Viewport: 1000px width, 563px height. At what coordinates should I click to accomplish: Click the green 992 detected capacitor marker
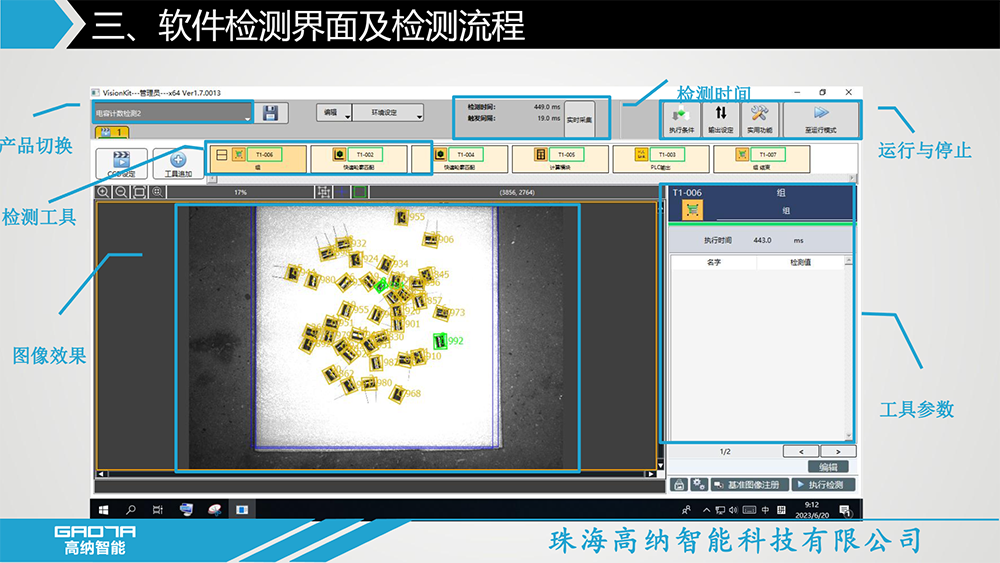coord(440,341)
